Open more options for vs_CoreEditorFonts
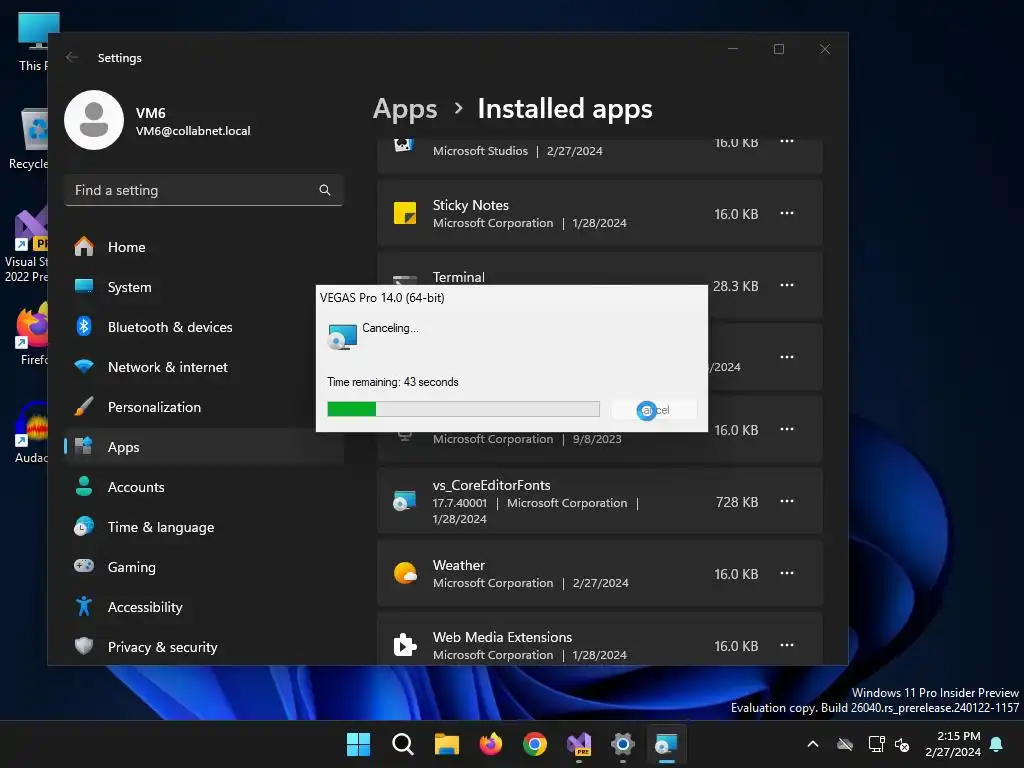This screenshot has width=1024, height=768. tap(787, 502)
